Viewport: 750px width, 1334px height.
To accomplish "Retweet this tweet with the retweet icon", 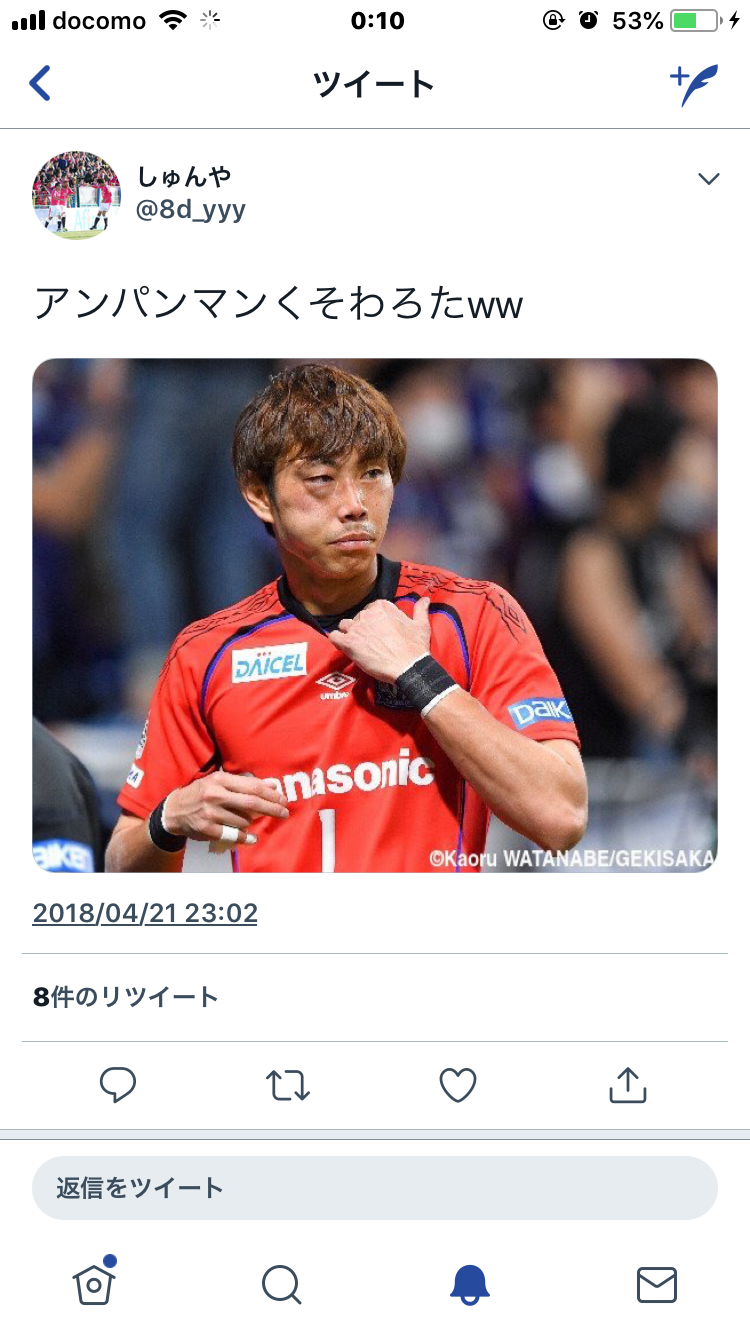I will click(x=288, y=1085).
